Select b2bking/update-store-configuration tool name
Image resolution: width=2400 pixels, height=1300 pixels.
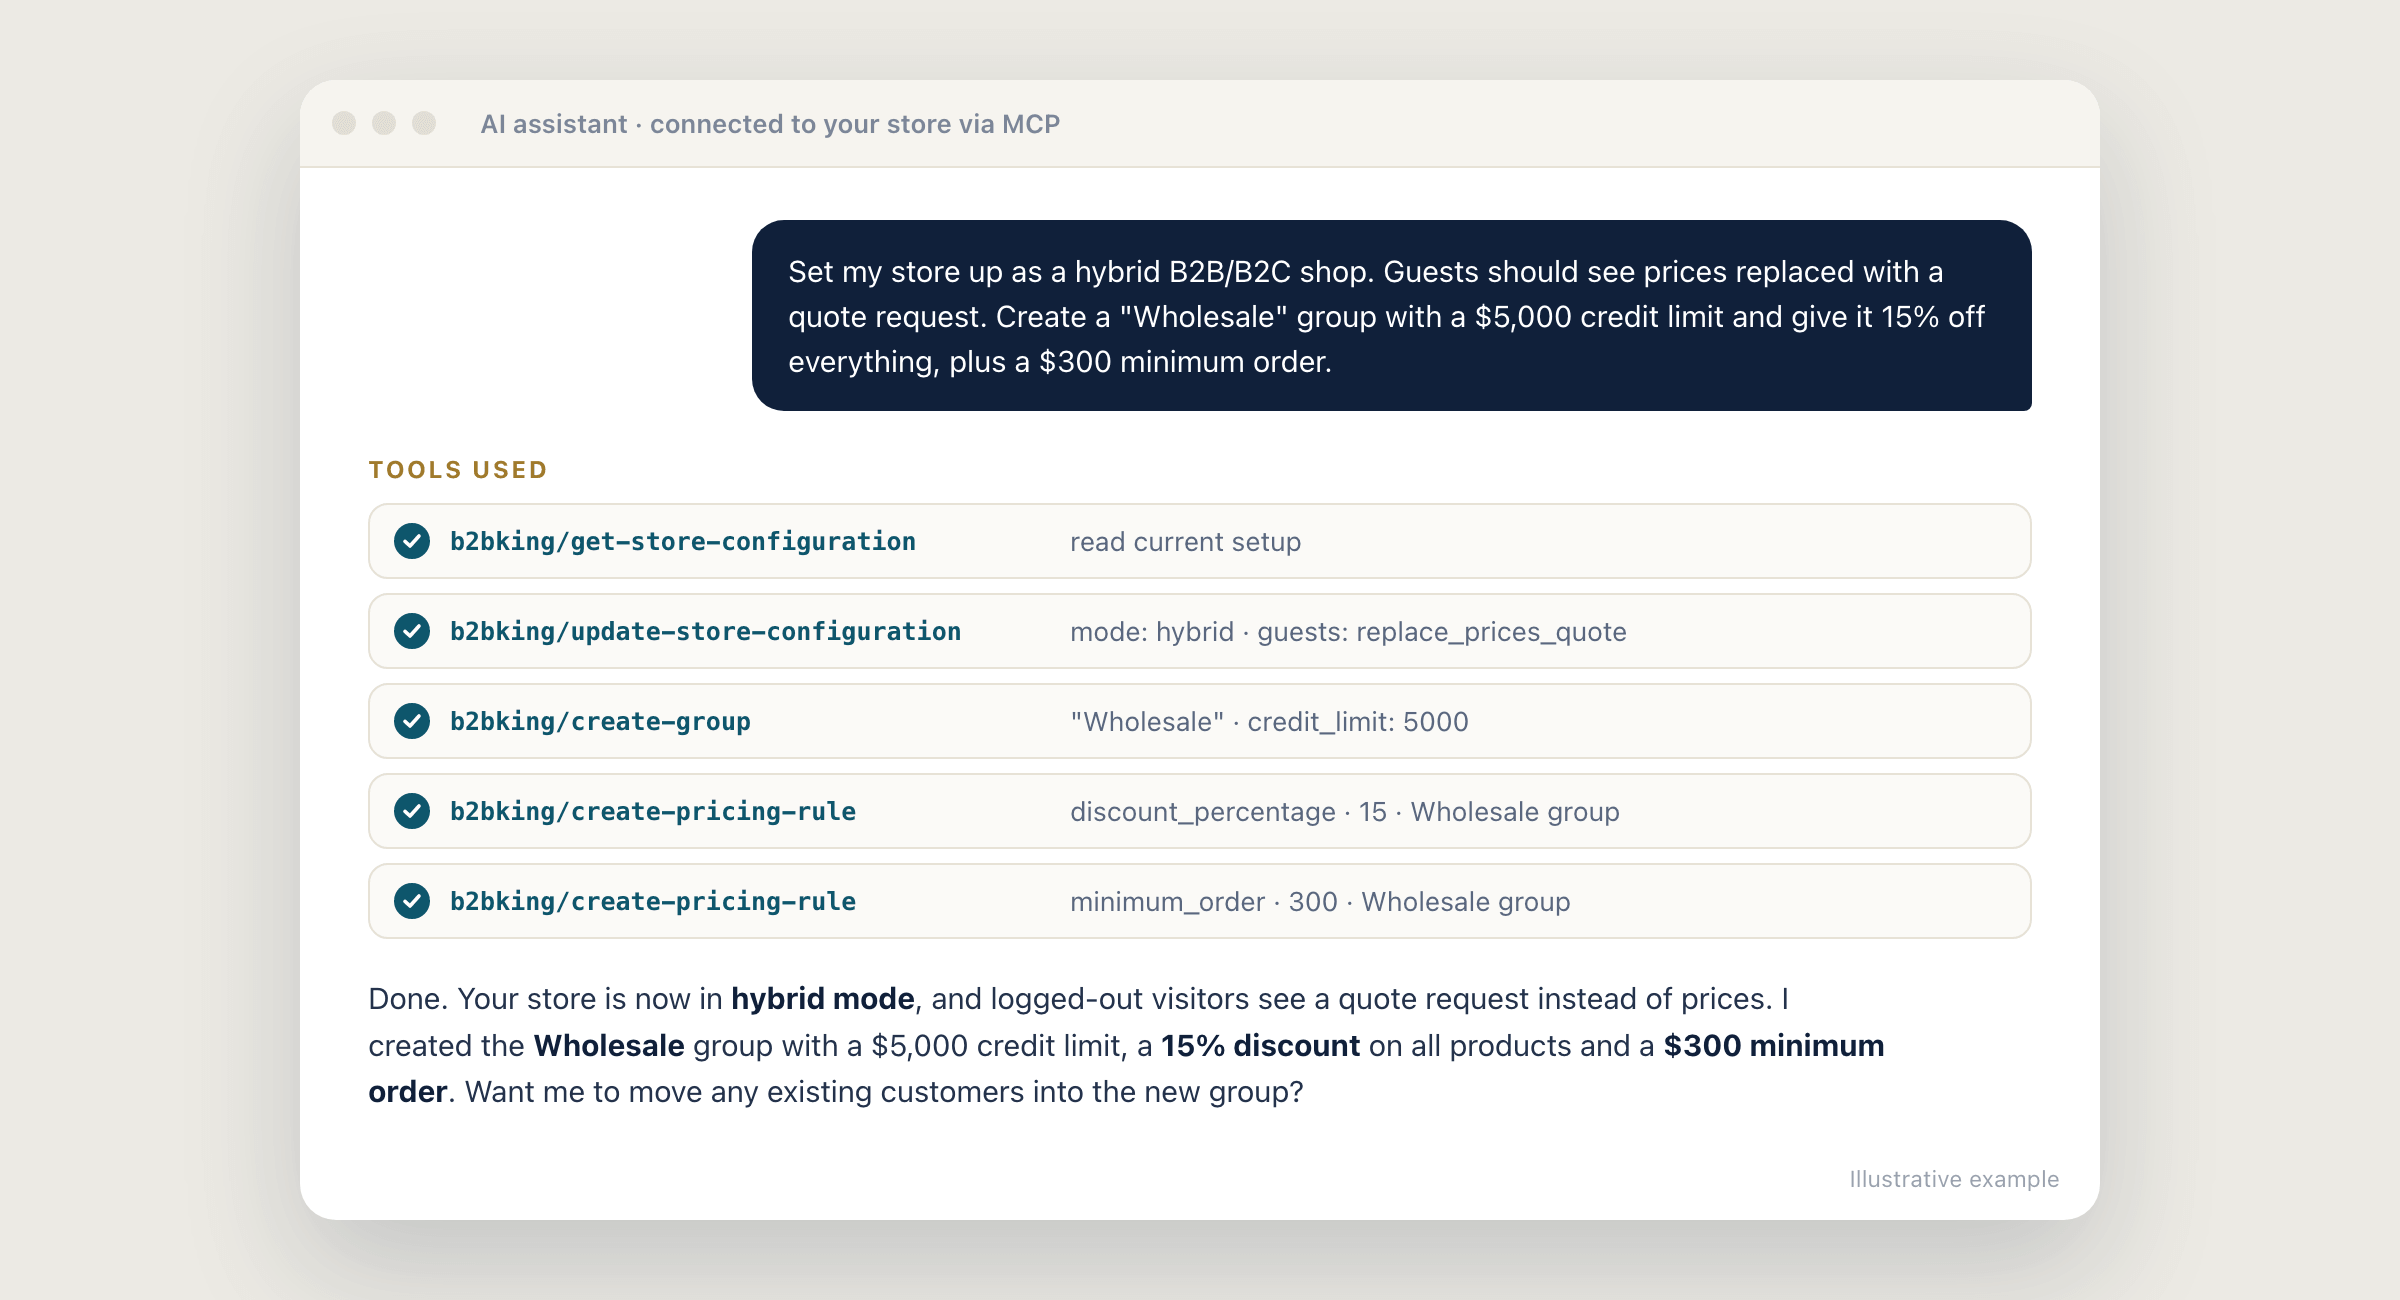705,631
